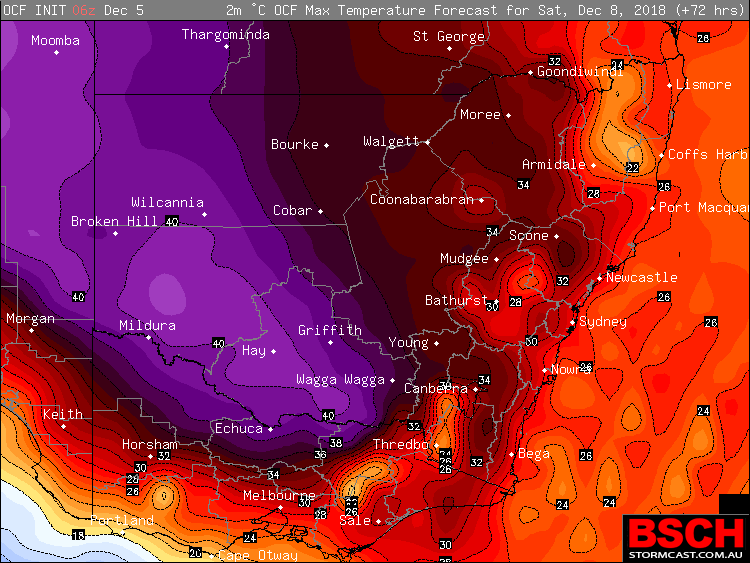Click the light purple hot spot near Mildura
This screenshot has height=563, width=750.
click(167, 292)
